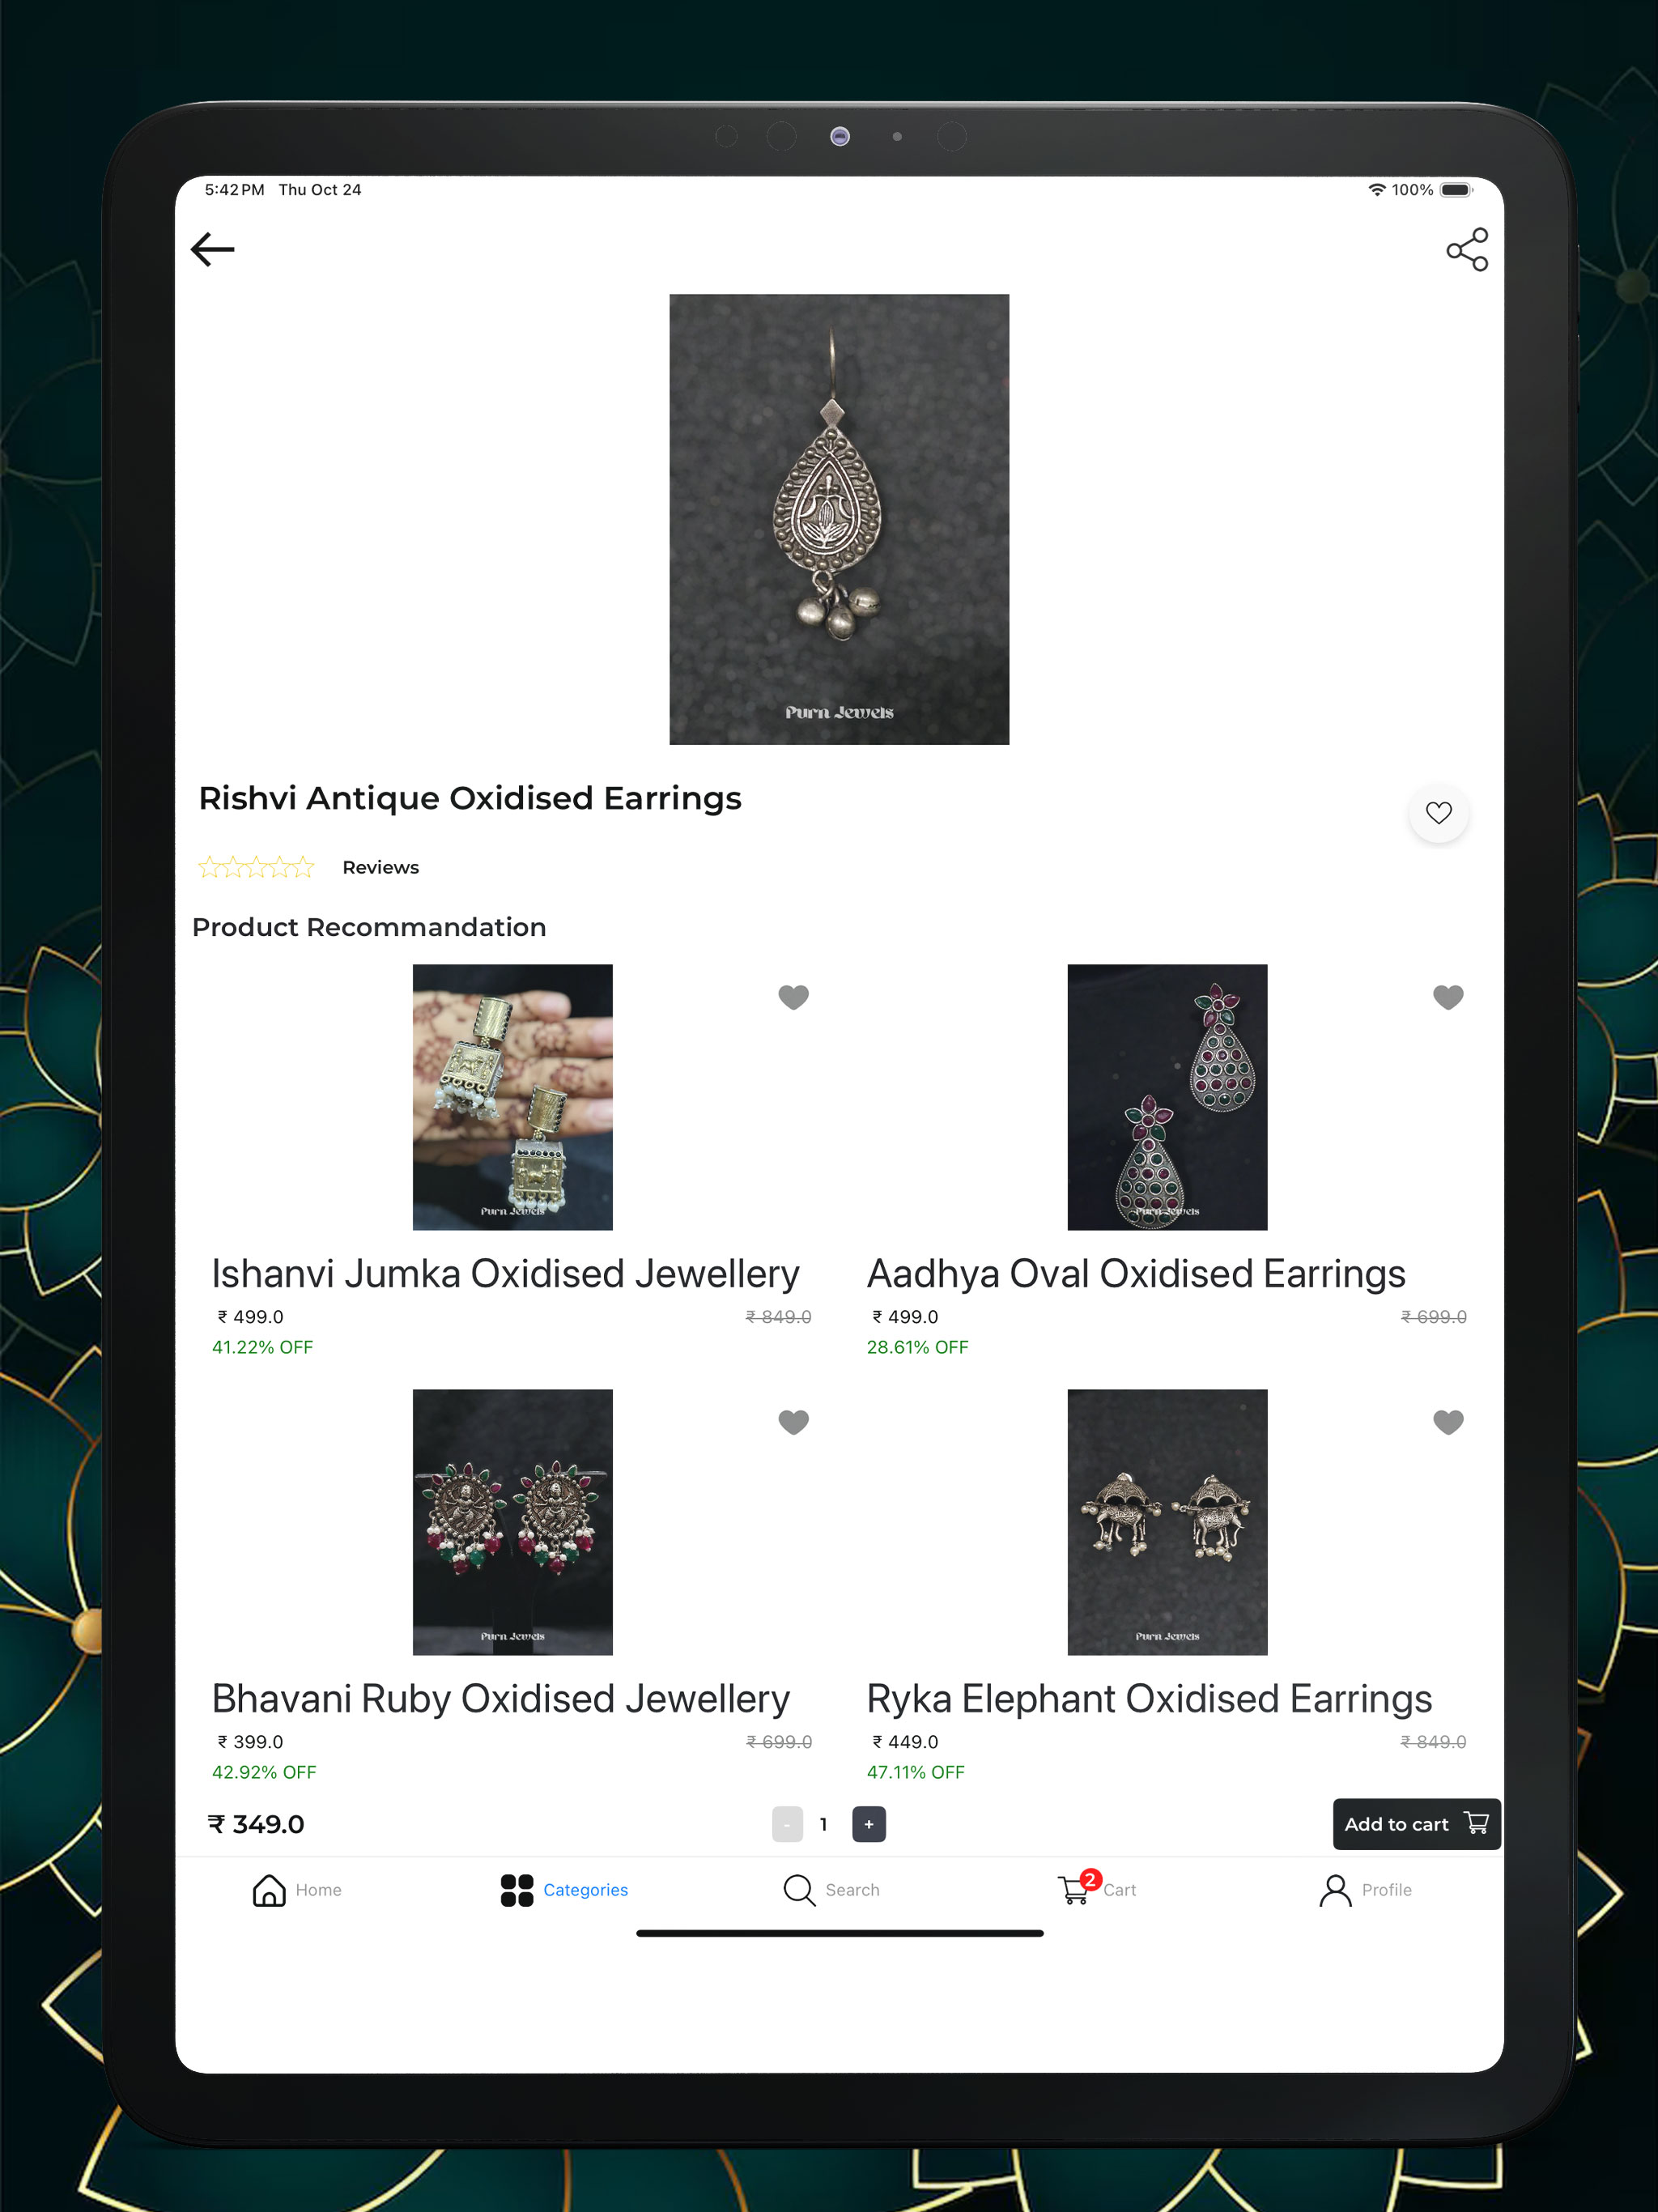Tap the back arrow icon
This screenshot has height=2212, width=1658.
[212, 249]
